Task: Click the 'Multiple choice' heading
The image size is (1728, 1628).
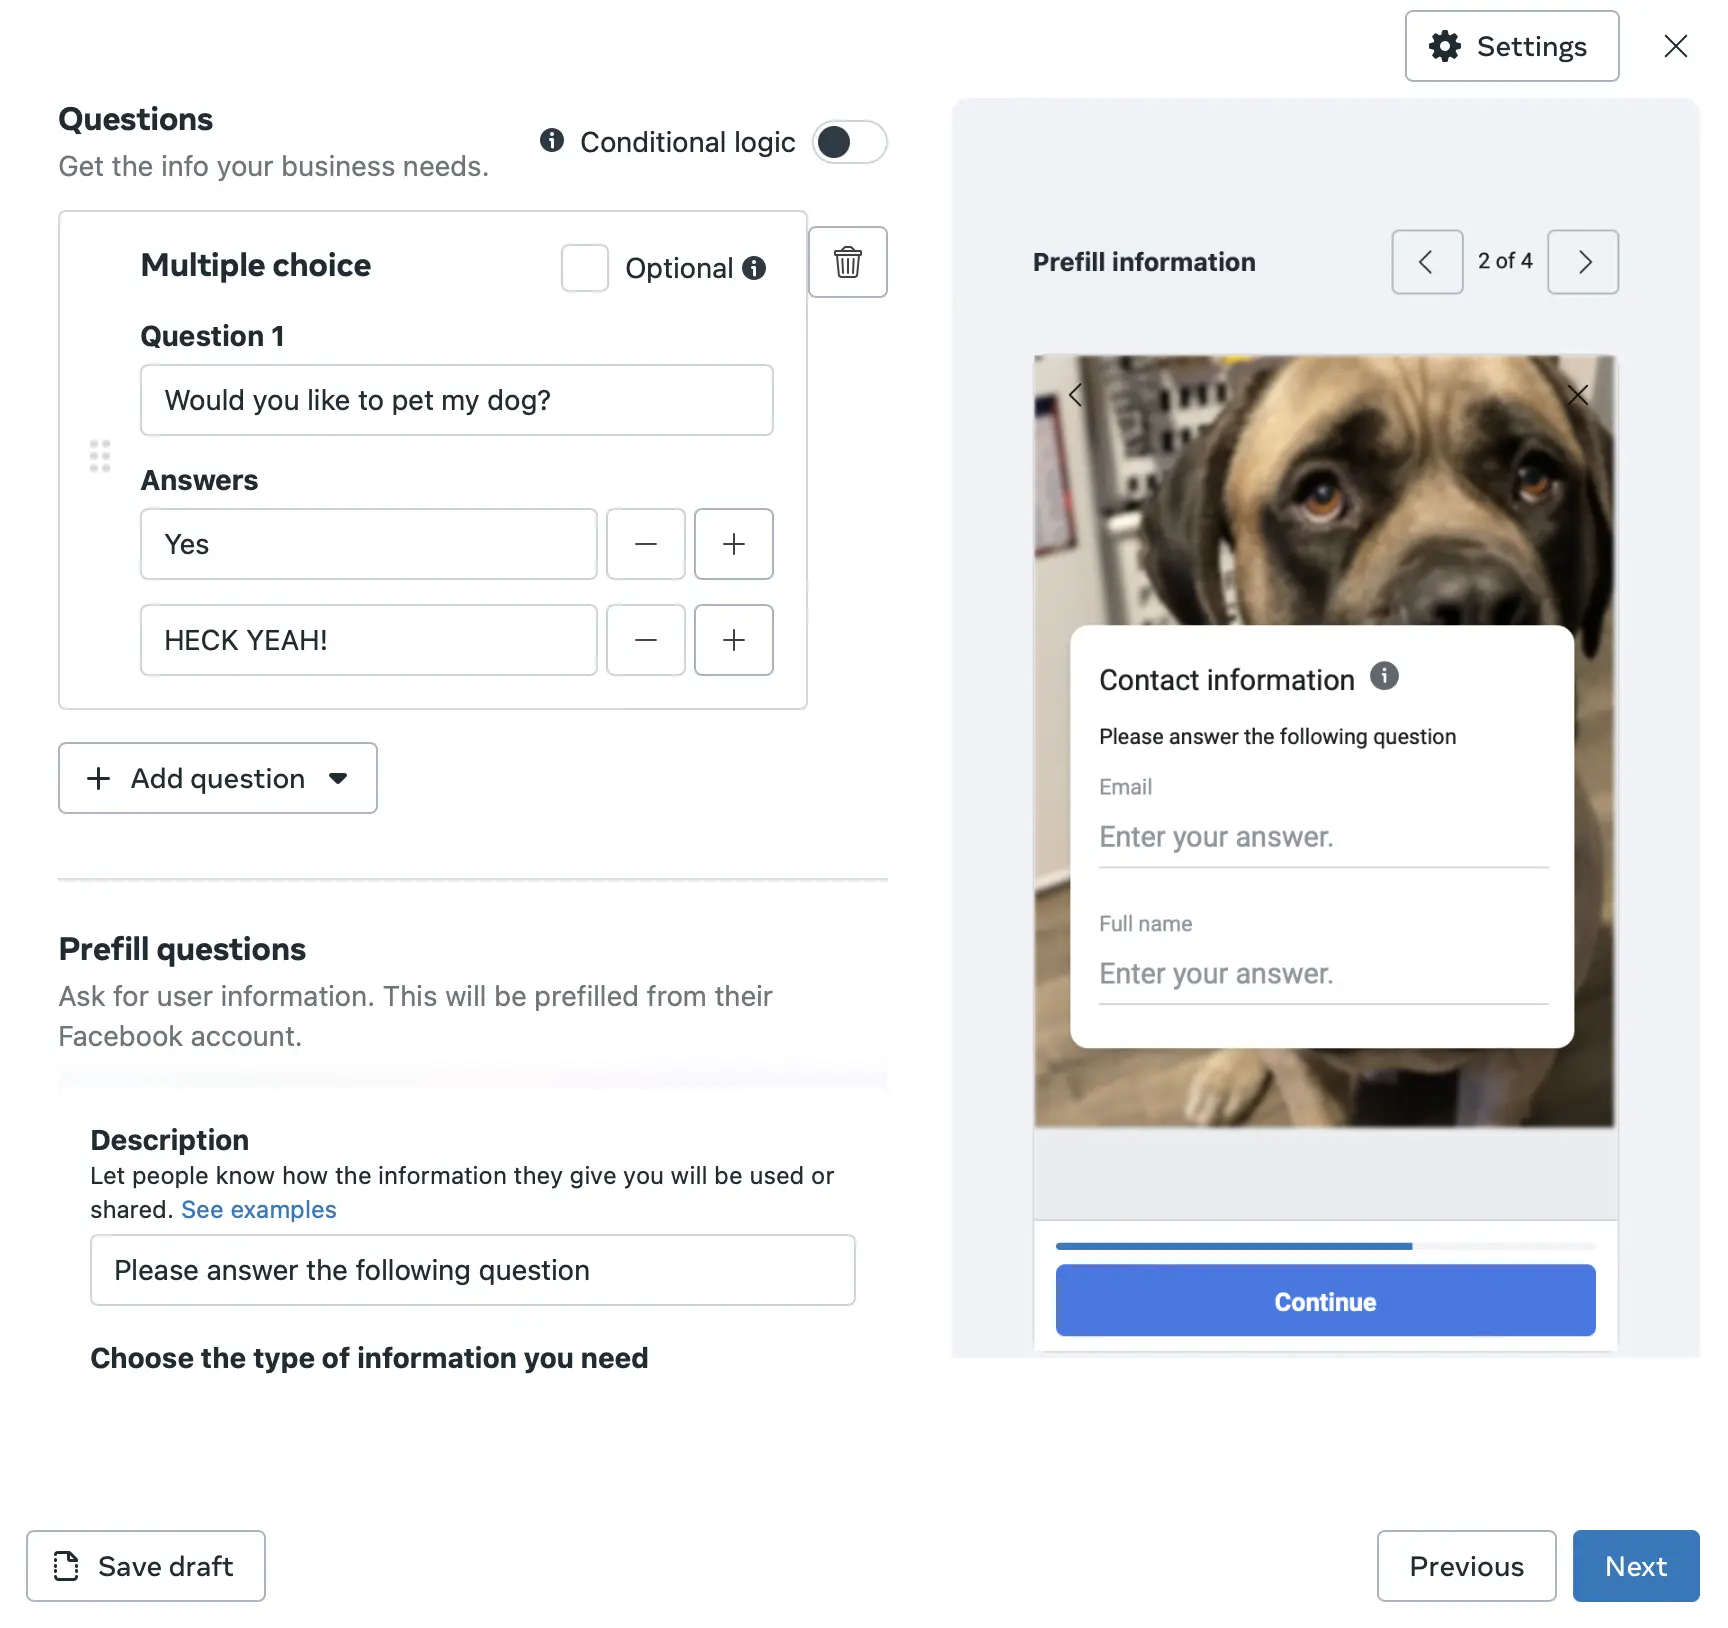Action: [x=256, y=265]
